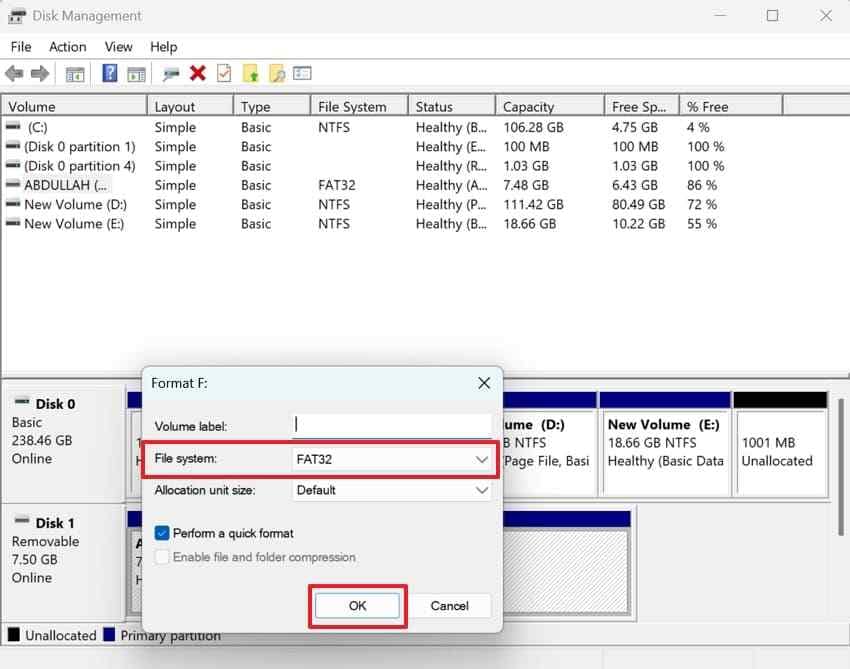Click the drive icon beside New Volume (D:)
Viewport: 850px width, 669px height.
coord(13,204)
